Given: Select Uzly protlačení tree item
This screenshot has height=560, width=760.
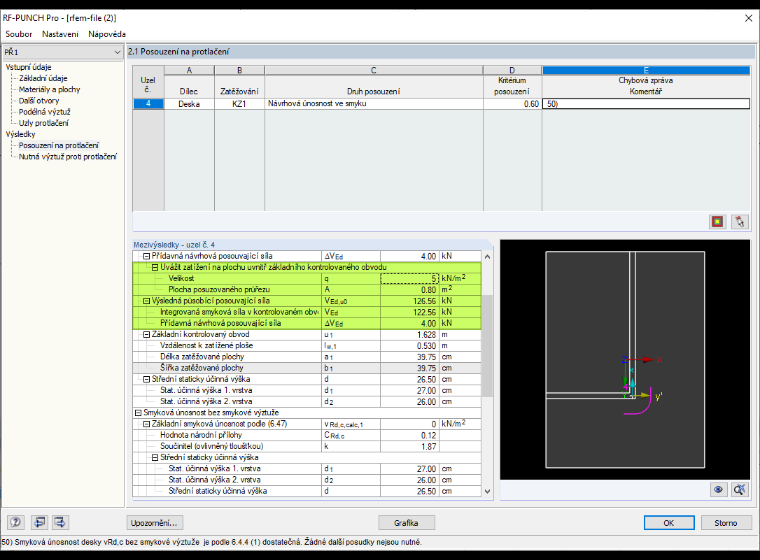Looking at the screenshot, I should (44, 123).
